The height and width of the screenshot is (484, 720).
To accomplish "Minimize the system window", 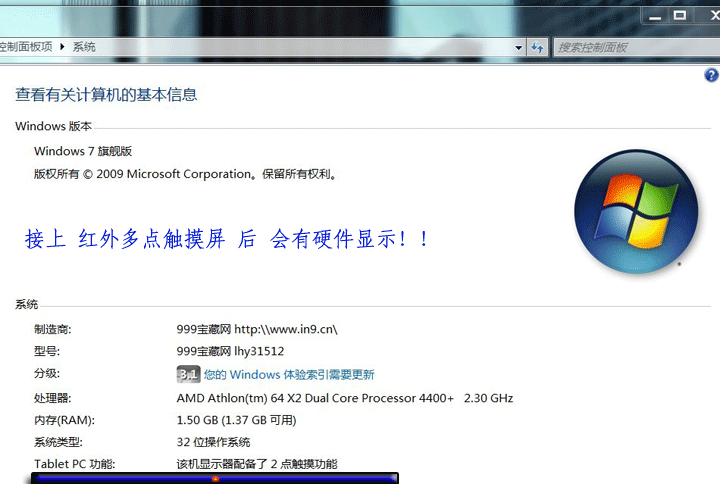I will click(x=655, y=16).
